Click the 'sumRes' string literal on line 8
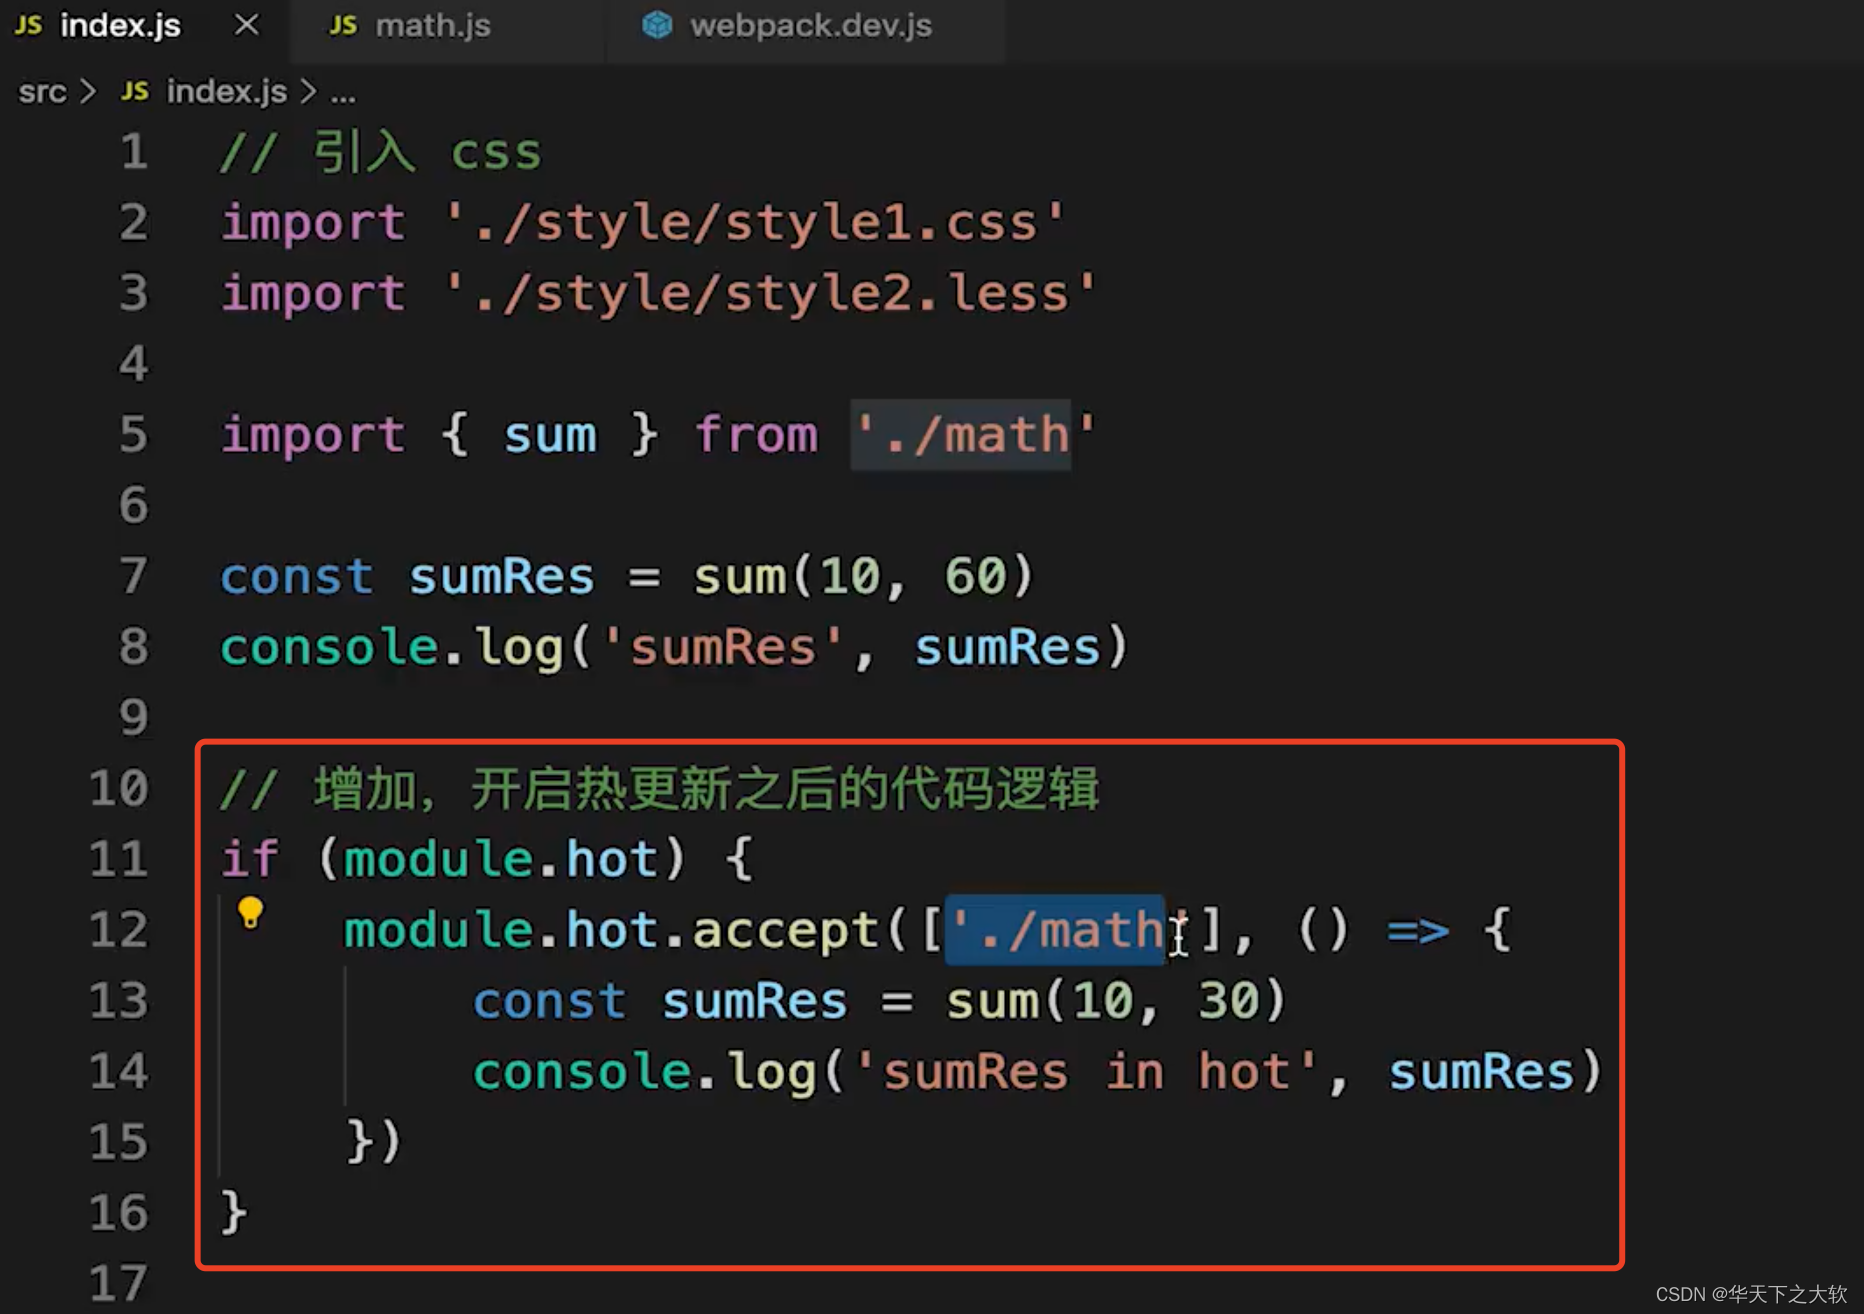The width and height of the screenshot is (1864, 1314). [x=723, y=648]
